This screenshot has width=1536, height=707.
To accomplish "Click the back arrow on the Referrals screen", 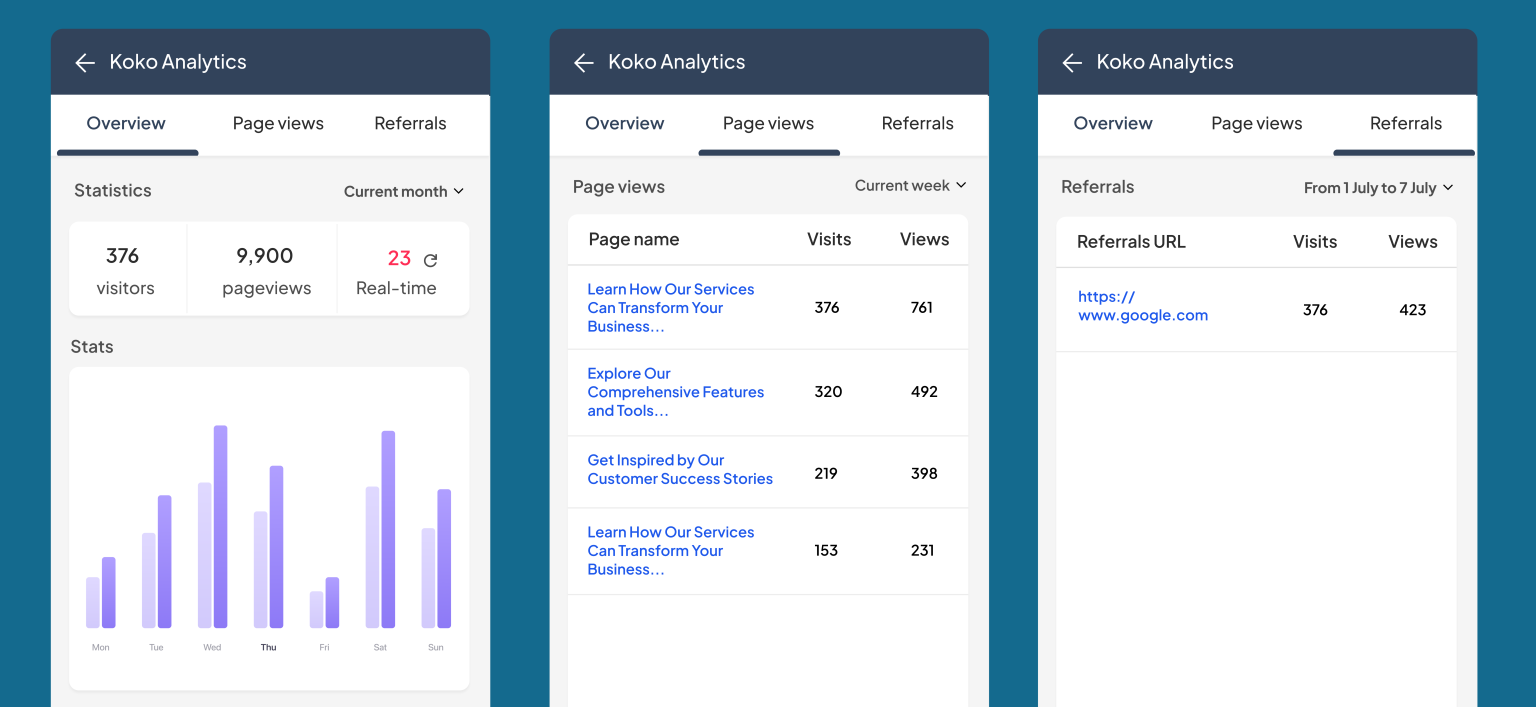I will coord(1072,62).
